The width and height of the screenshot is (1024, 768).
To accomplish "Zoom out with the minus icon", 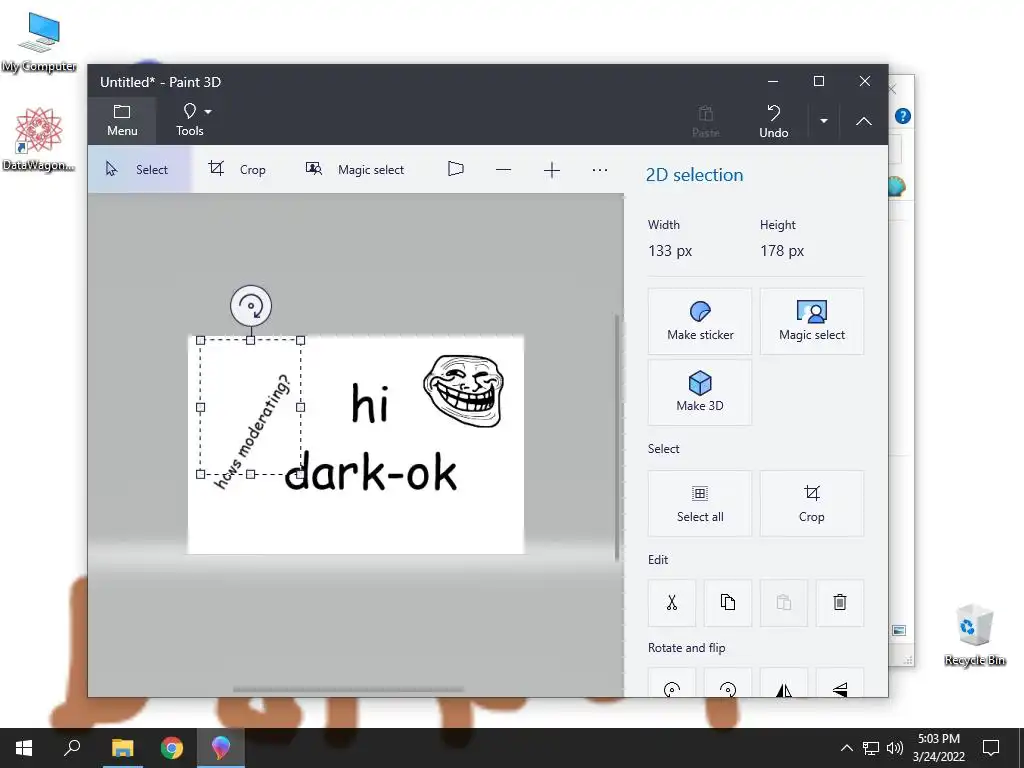I will [x=503, y=170].
